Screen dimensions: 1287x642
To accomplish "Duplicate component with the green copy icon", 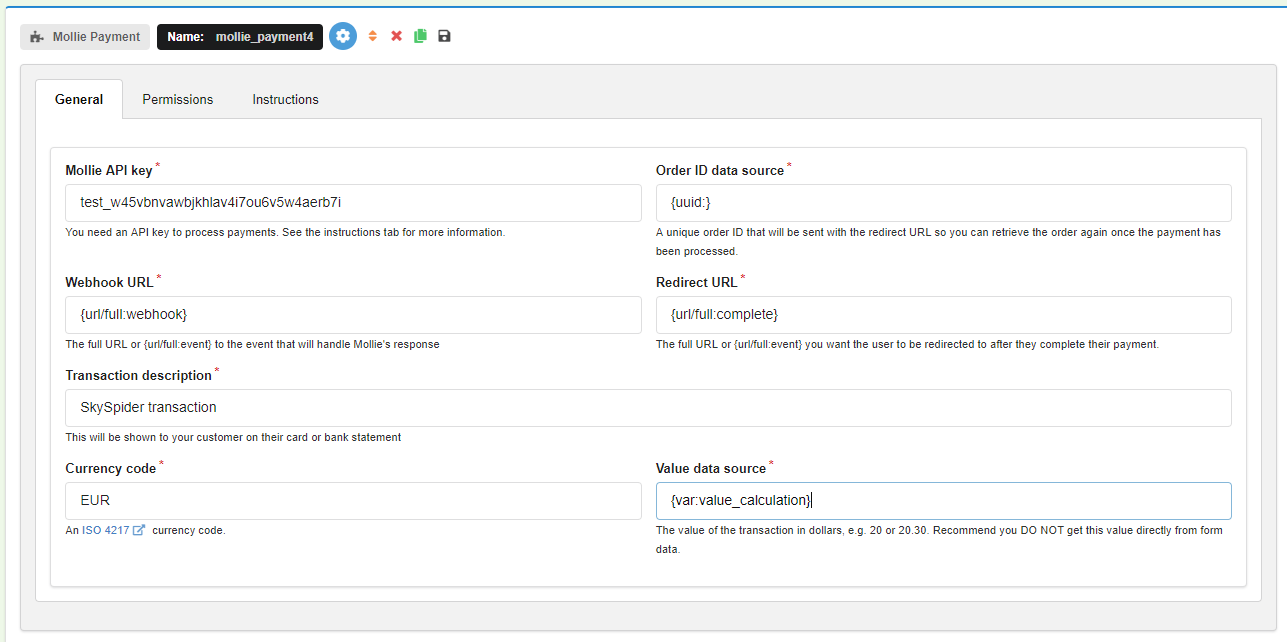I will (x=420, y=36).
